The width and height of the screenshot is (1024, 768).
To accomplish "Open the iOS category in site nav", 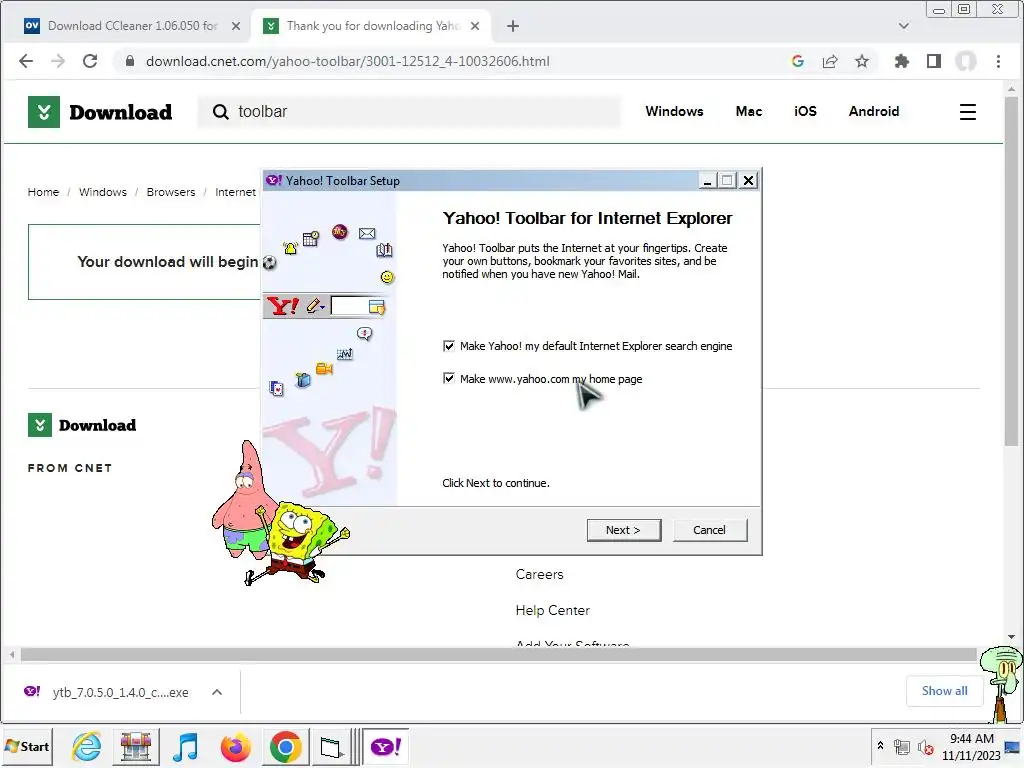I will pos(805,112).
